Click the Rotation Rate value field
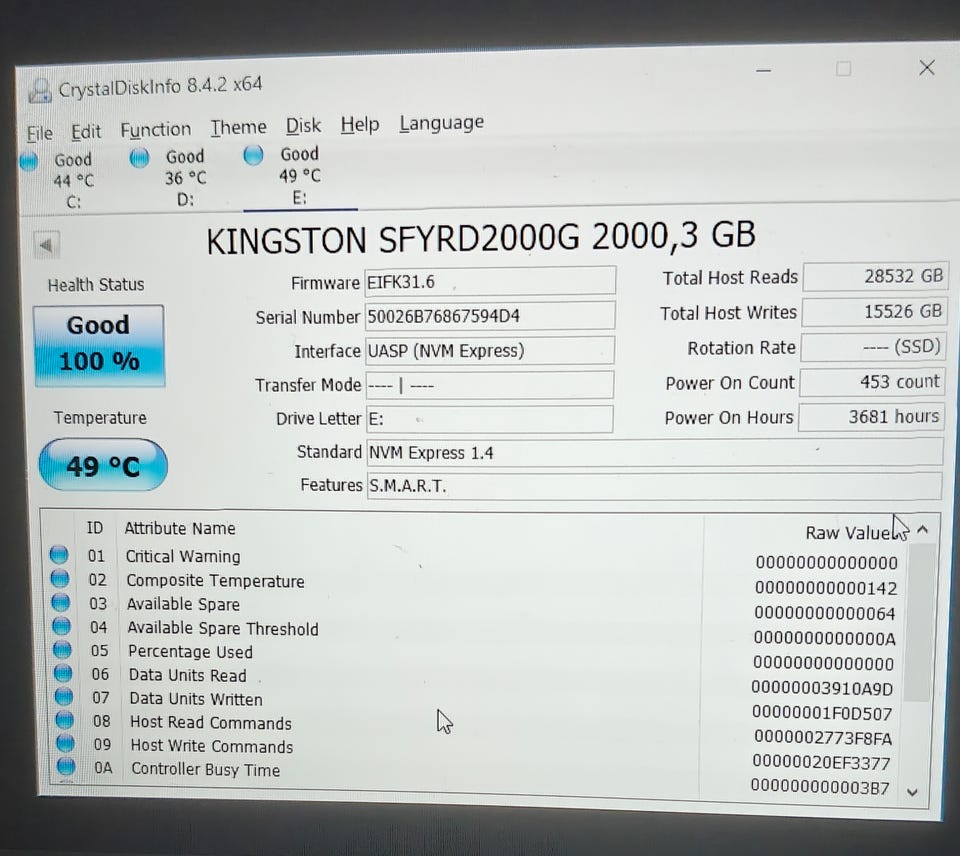This screenshot has height=856, width=960. tap(872, 347)
